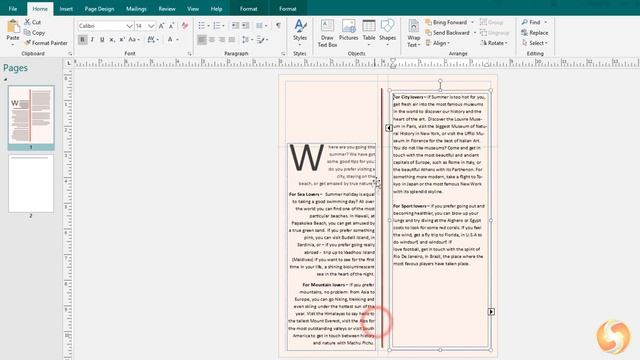
Task: Switch to Mailings tab
Action: tap(136, 9)
